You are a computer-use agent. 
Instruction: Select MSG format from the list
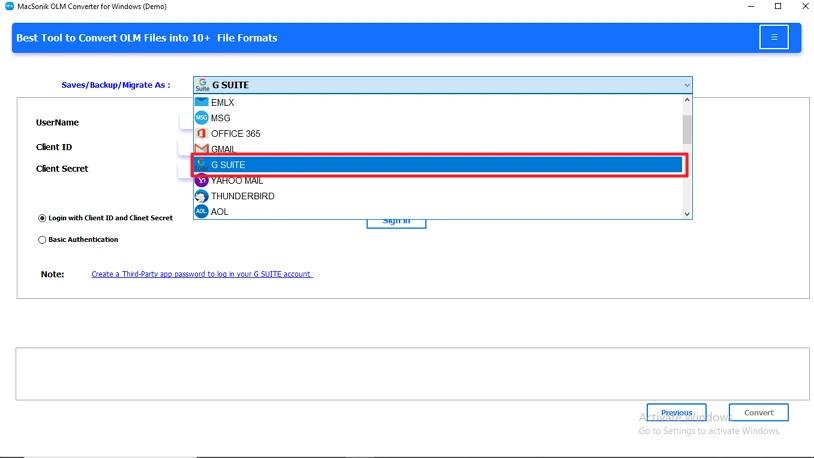coord(438,118)
